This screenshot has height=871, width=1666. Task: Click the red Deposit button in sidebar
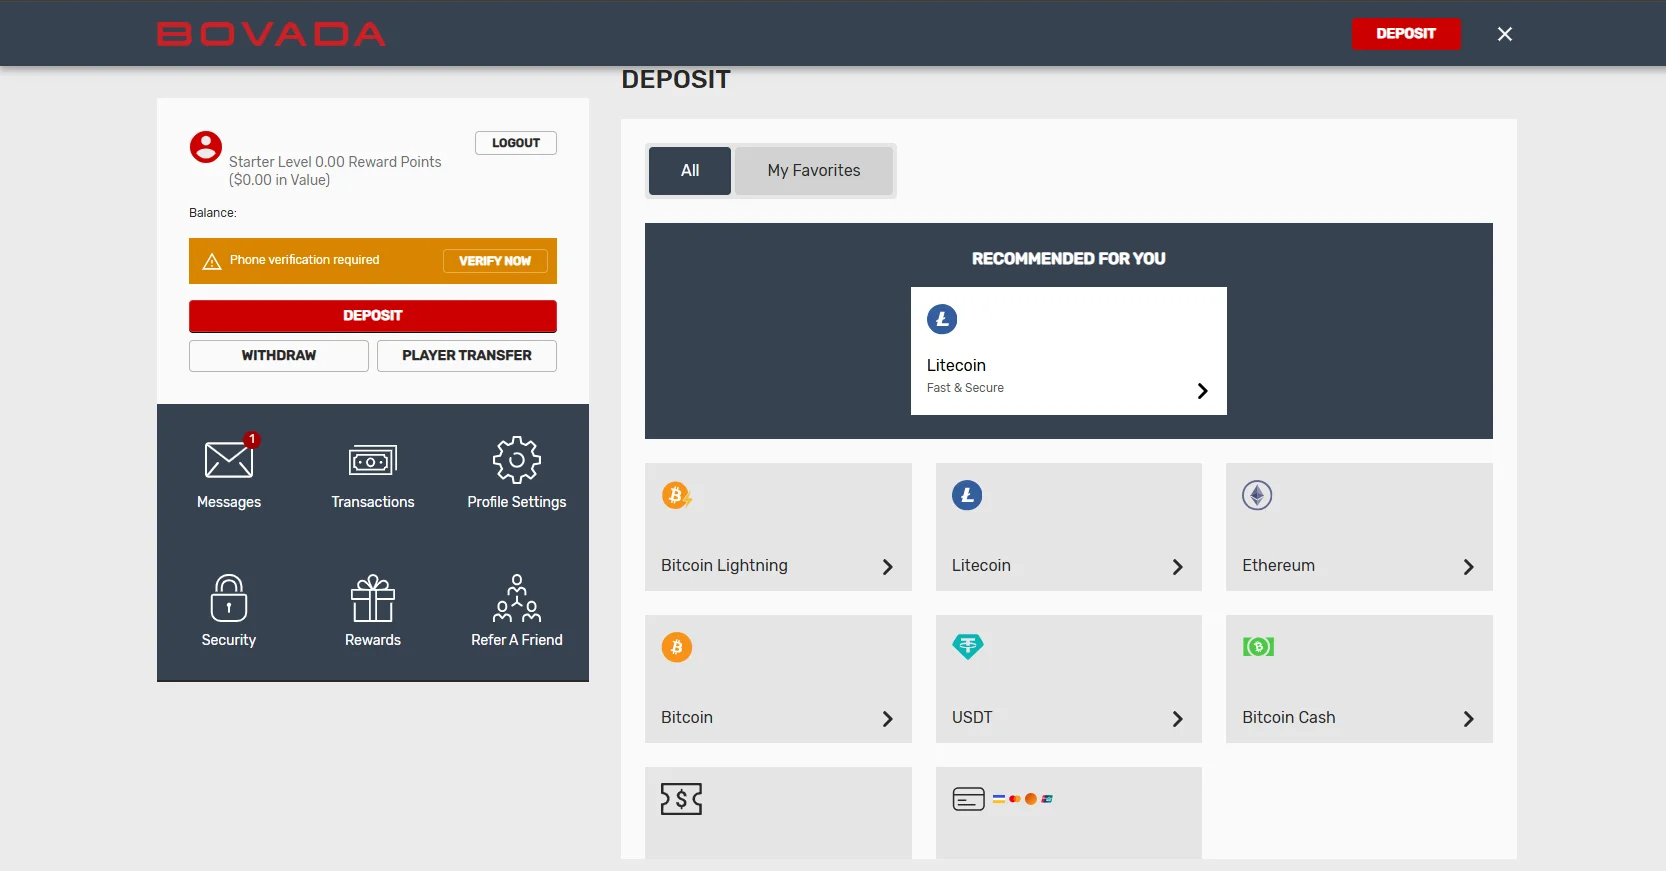(x=373, y=316)
